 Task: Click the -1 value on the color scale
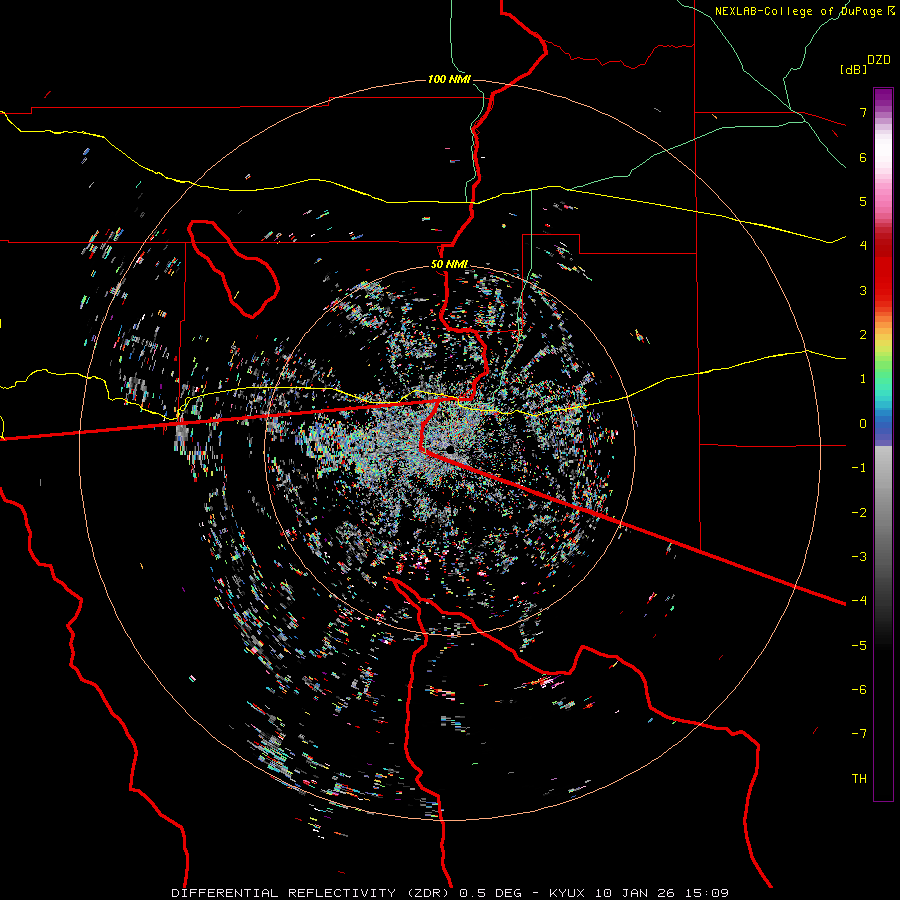[x=859, y=468]
